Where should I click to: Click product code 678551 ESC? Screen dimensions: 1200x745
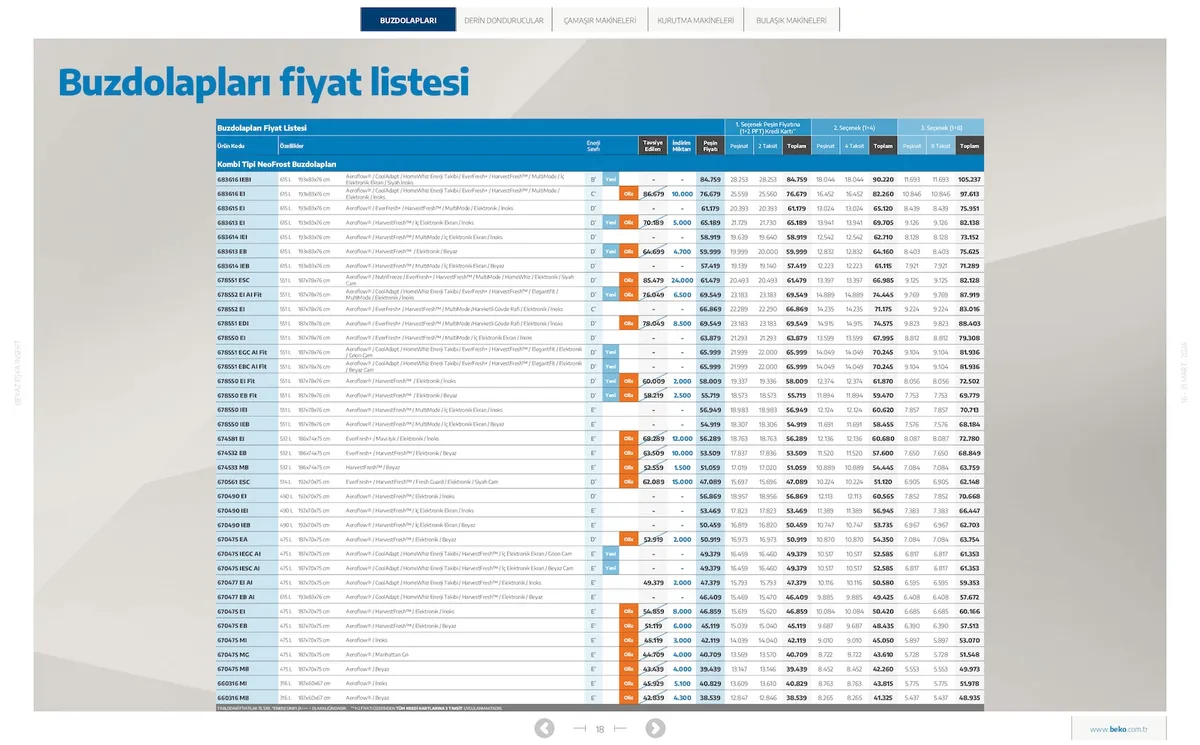click(234, 280)
